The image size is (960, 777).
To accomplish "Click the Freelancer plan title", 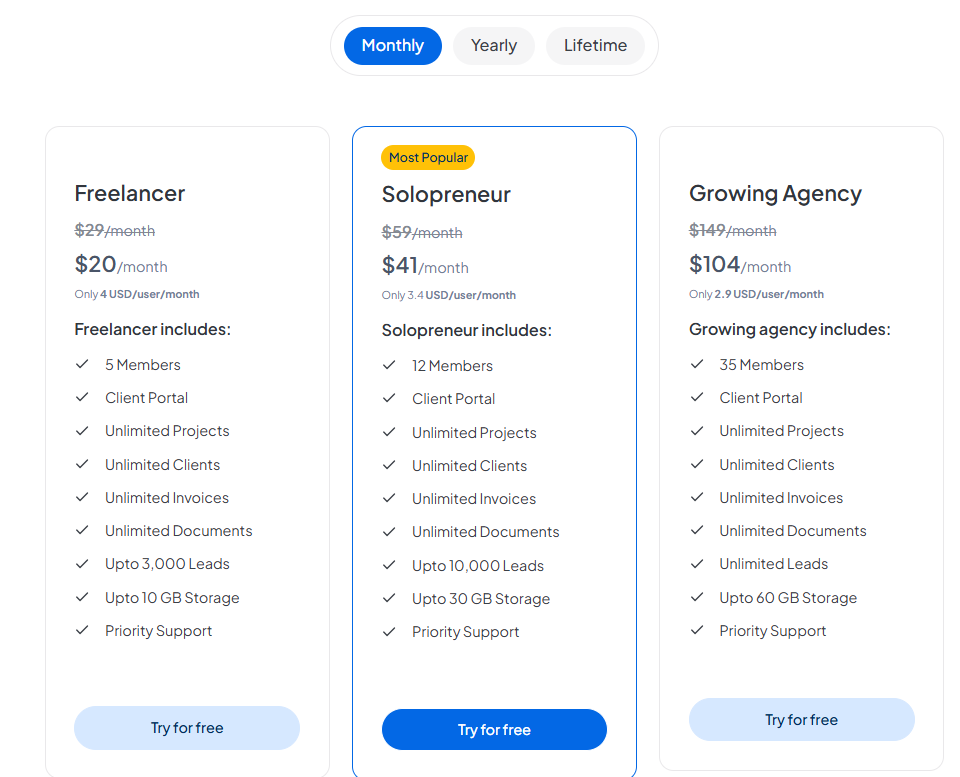I will click(130, 194).
